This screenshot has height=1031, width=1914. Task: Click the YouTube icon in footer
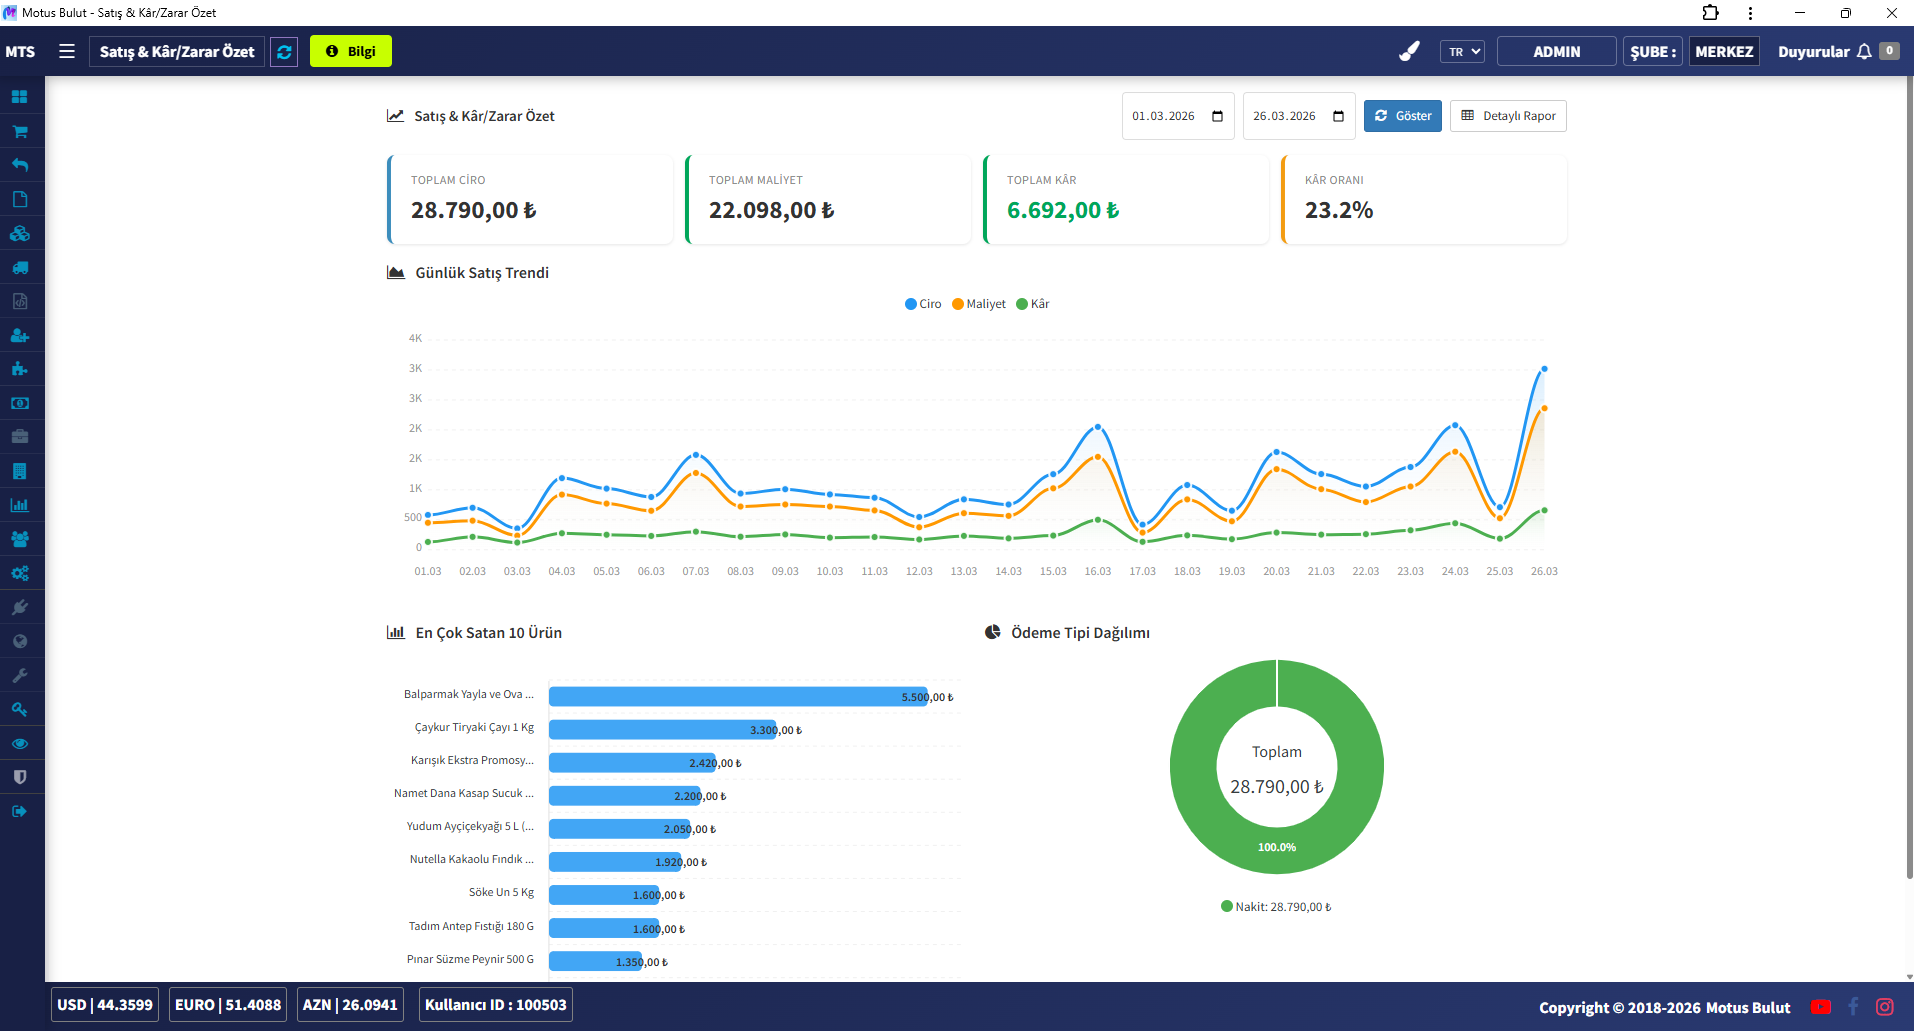coord(1821,1007)
